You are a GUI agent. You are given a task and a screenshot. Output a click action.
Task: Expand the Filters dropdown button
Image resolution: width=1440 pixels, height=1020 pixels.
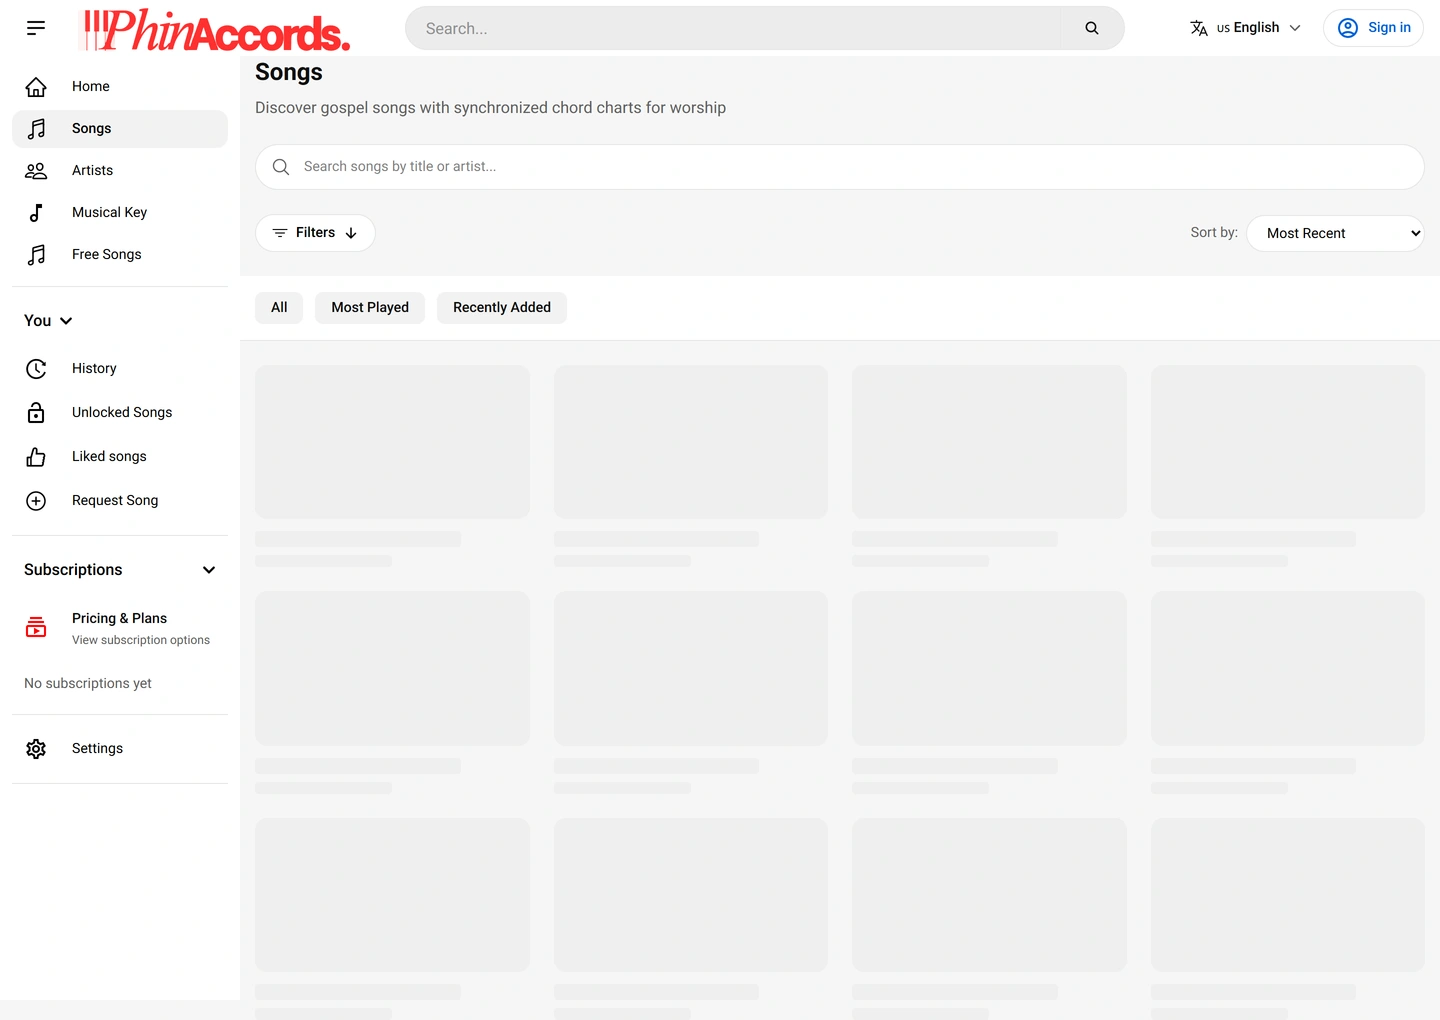click(315, 233)
